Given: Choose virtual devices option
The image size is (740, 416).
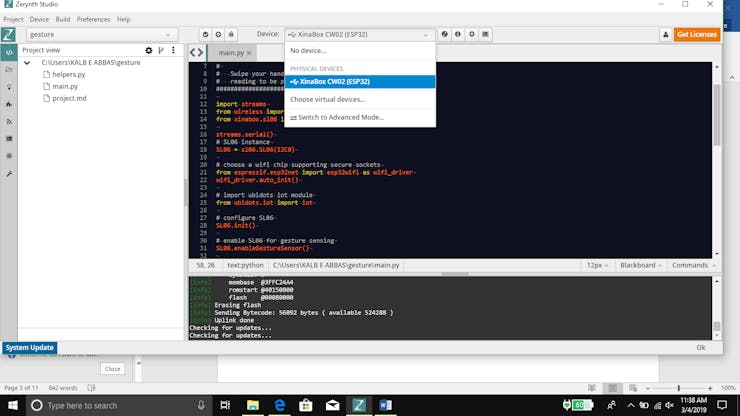Looking at the screenshot, I should click(x=360, y=100).
